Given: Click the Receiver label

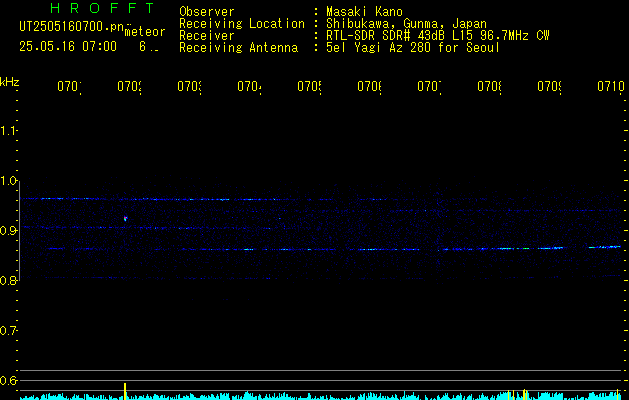Looking at the screenshot, I should (207, 36).
